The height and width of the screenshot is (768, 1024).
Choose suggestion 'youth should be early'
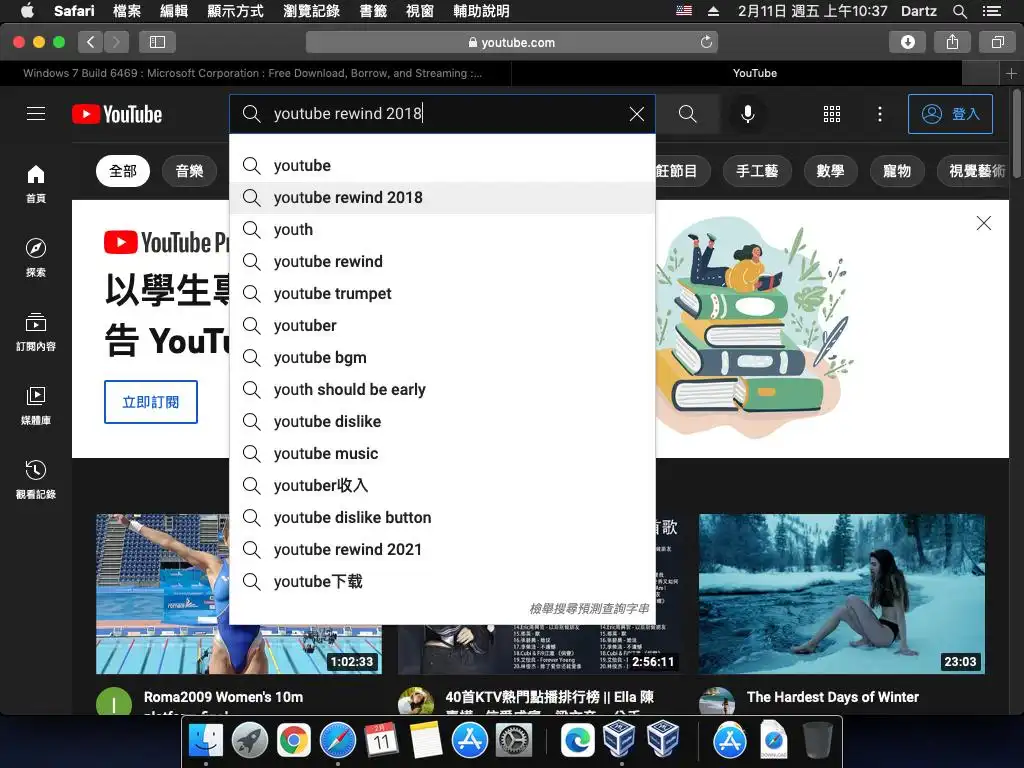pos(443,389)
